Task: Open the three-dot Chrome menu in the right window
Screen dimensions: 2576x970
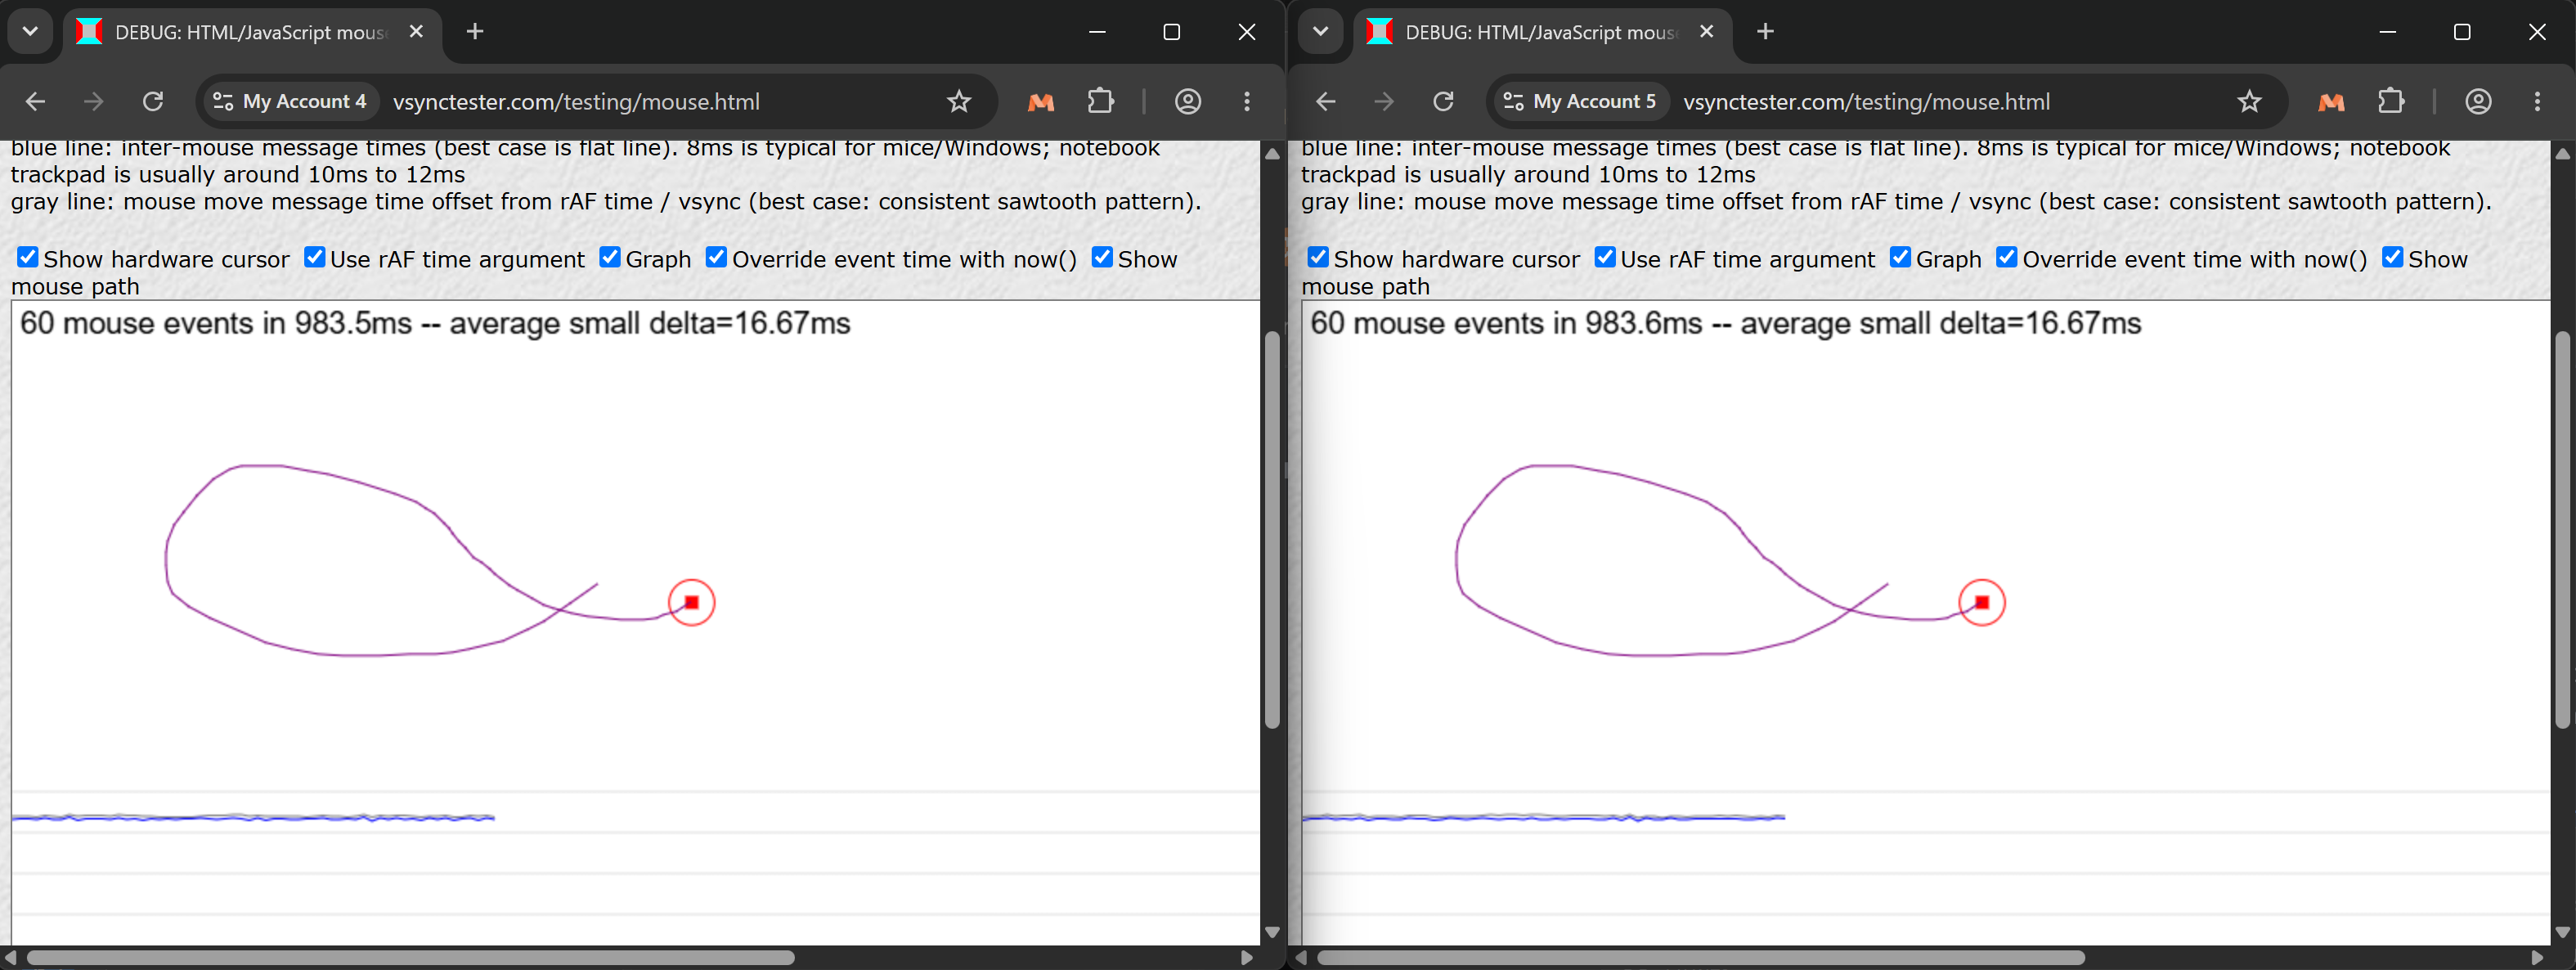Action: coord(2536,101)
